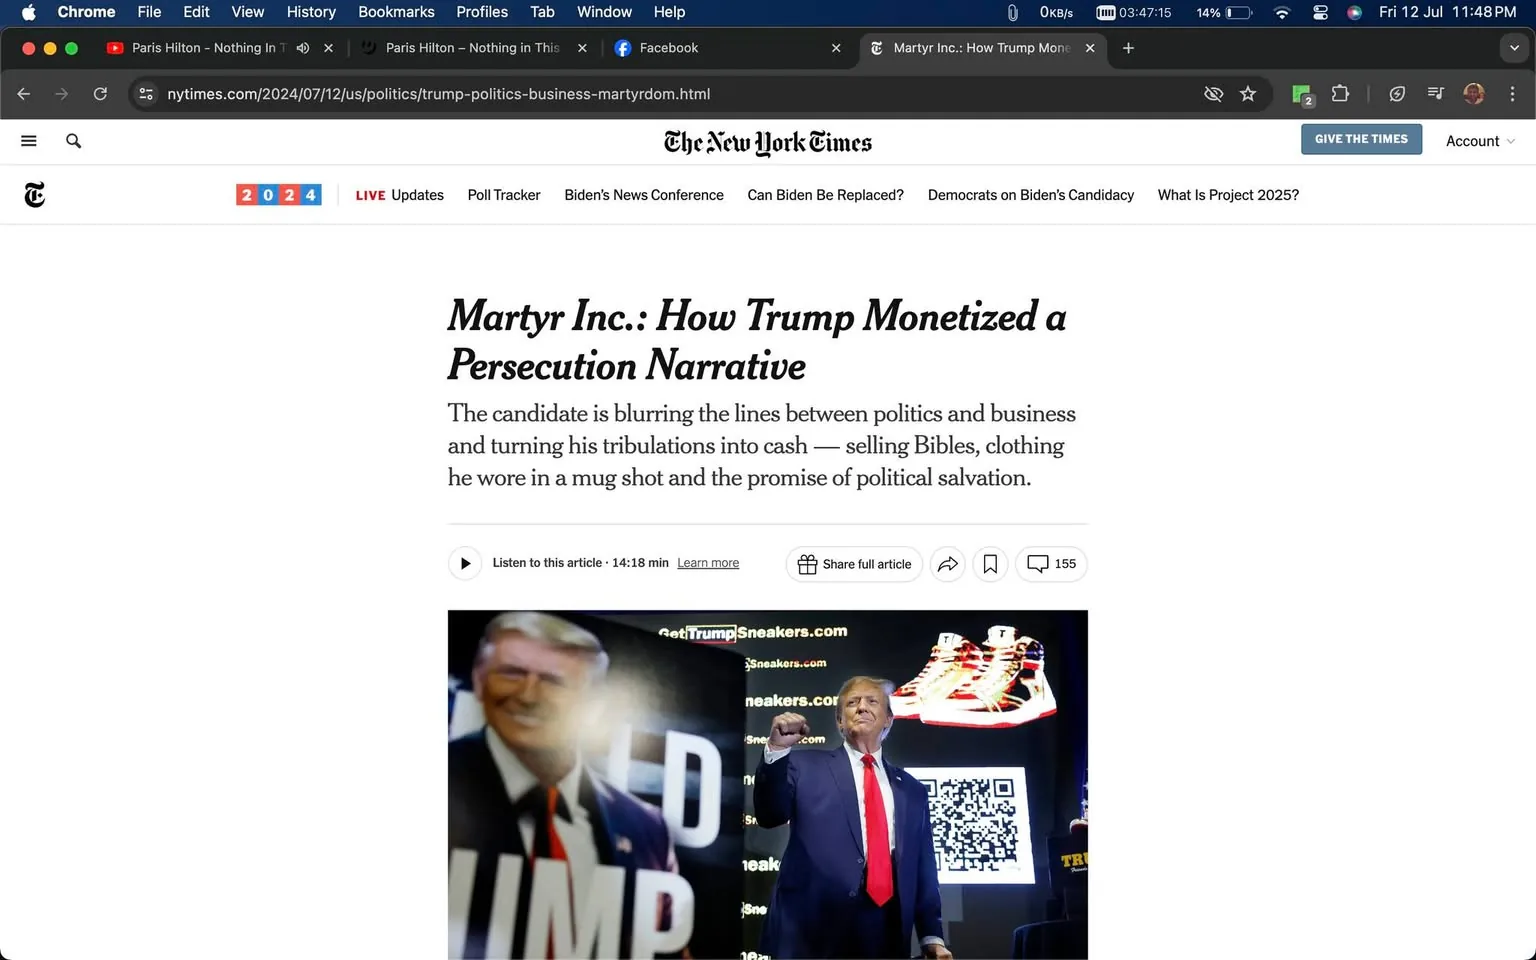This screenshot has width=1536, height=960.
Task: Play the article audio narration
Action: pyautogui.click(x=464, y=563)
